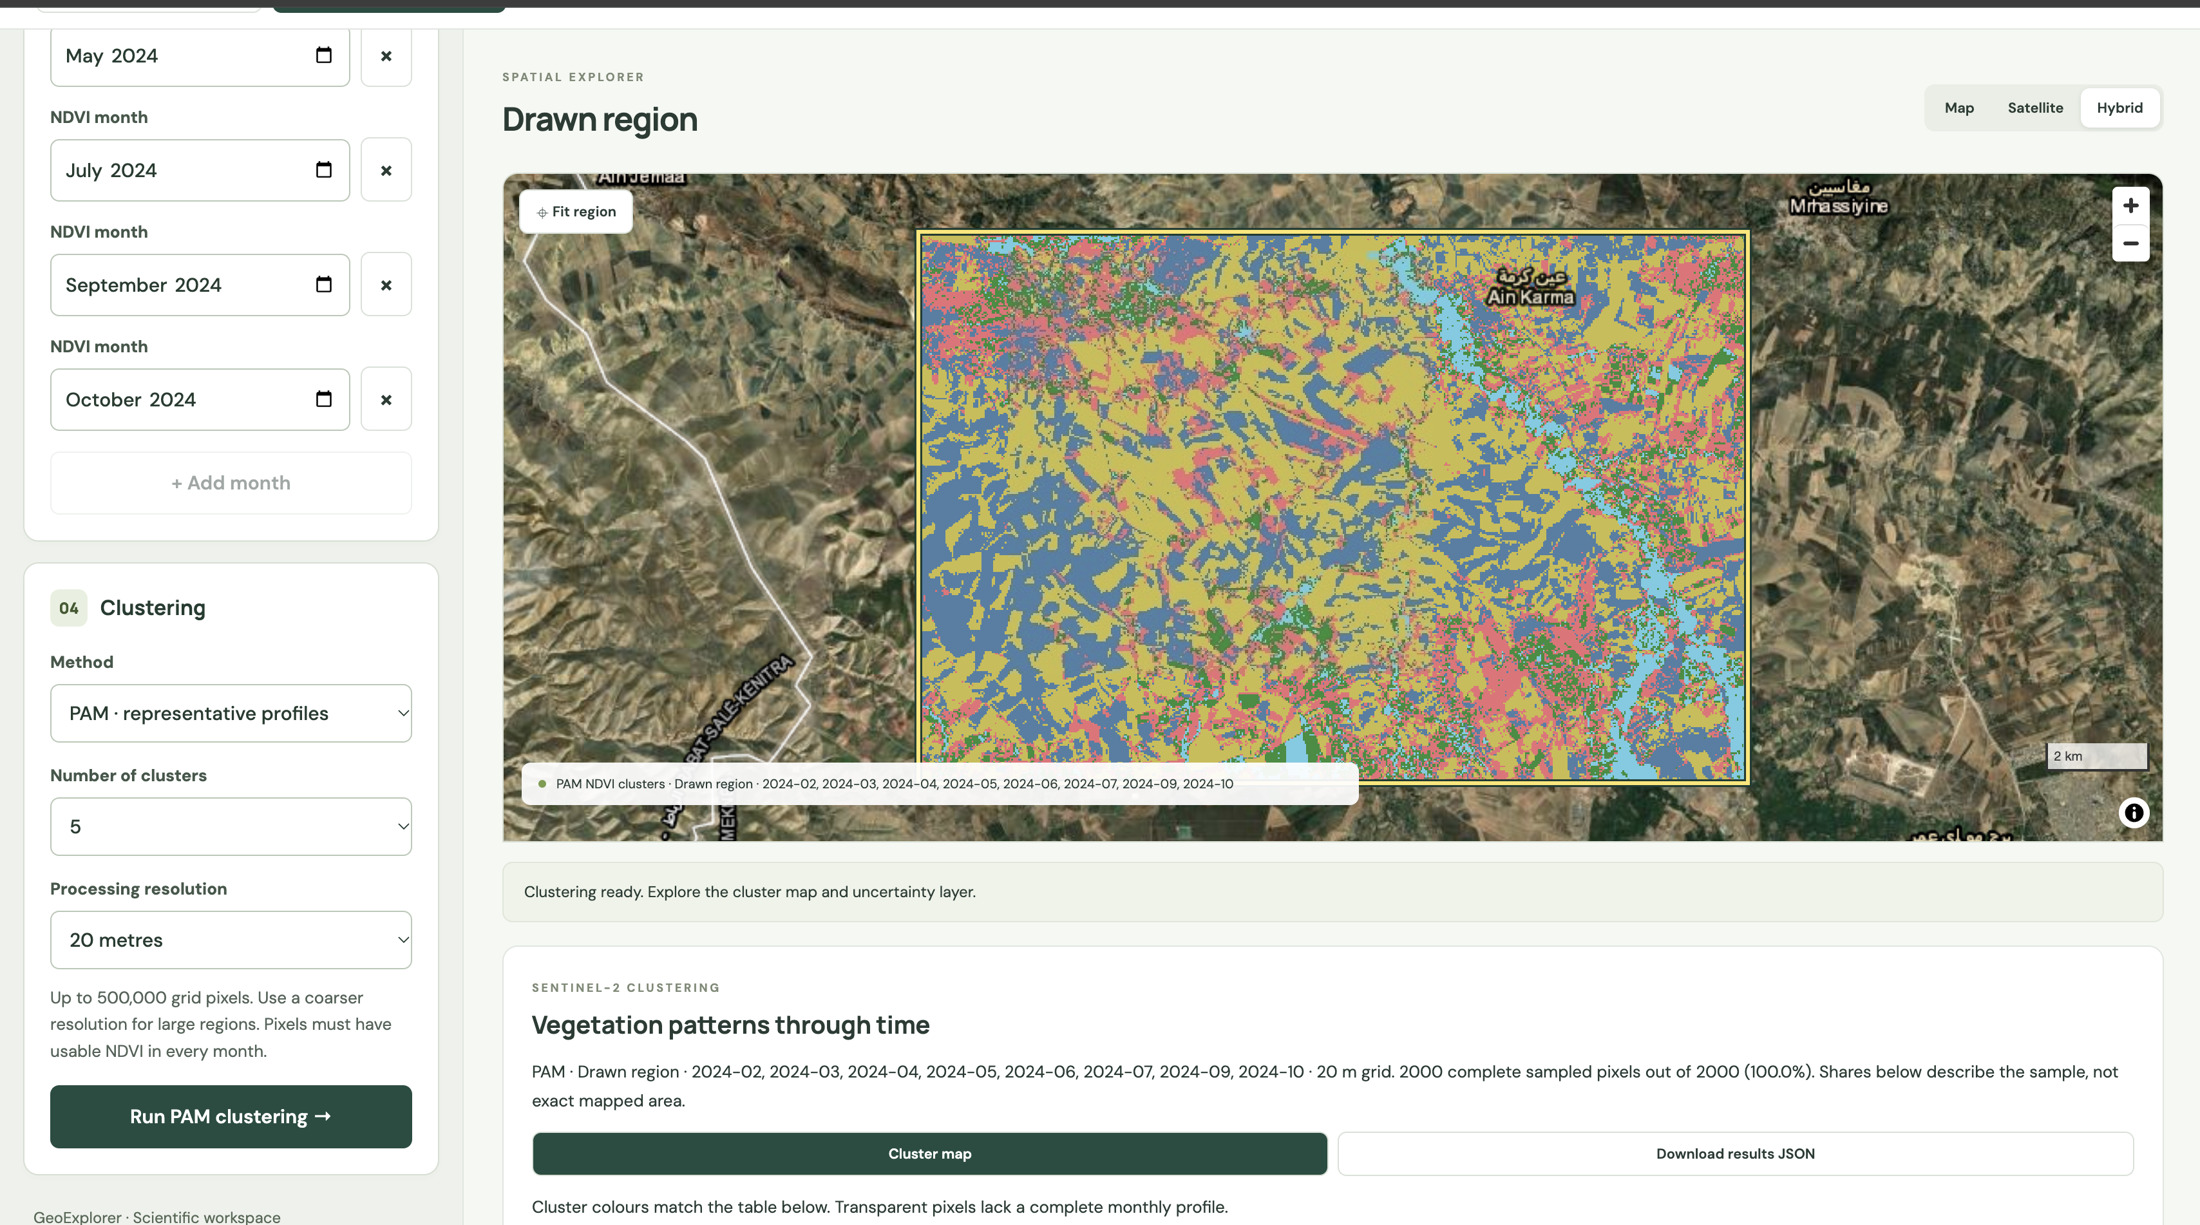Click the '04' step badge

tap(69, 608)
